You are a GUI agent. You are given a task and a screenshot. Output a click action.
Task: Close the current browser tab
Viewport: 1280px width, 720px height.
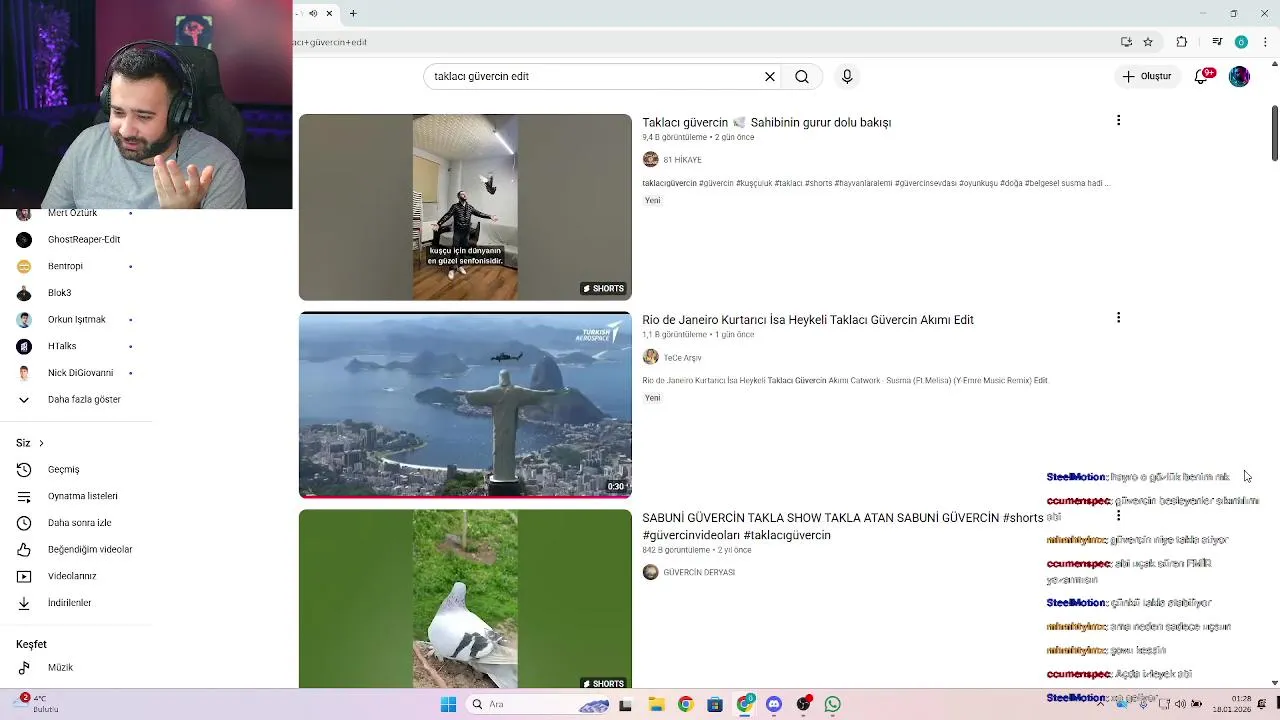pos(329,13)
